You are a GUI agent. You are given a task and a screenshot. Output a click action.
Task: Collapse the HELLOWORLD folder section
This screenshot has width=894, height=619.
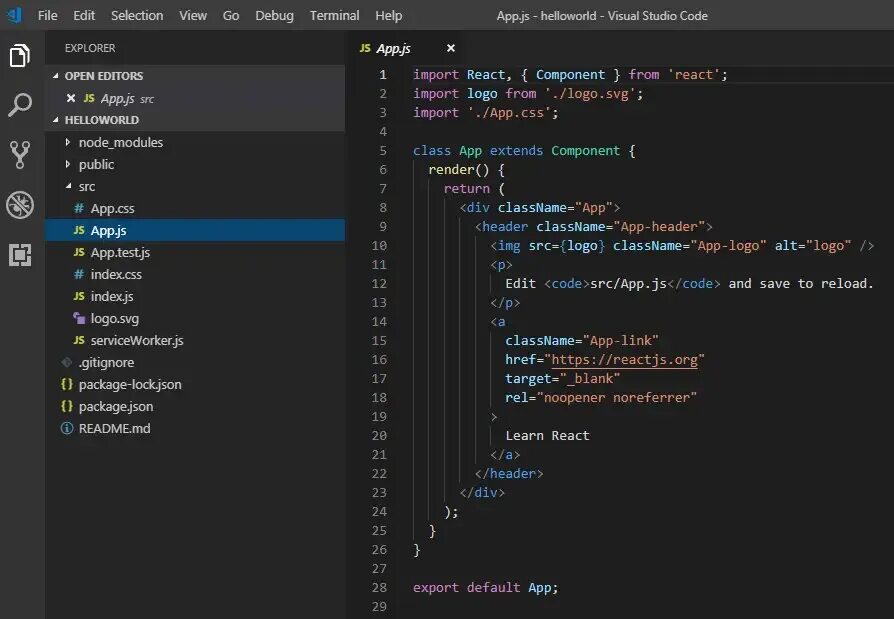point(55,120)
